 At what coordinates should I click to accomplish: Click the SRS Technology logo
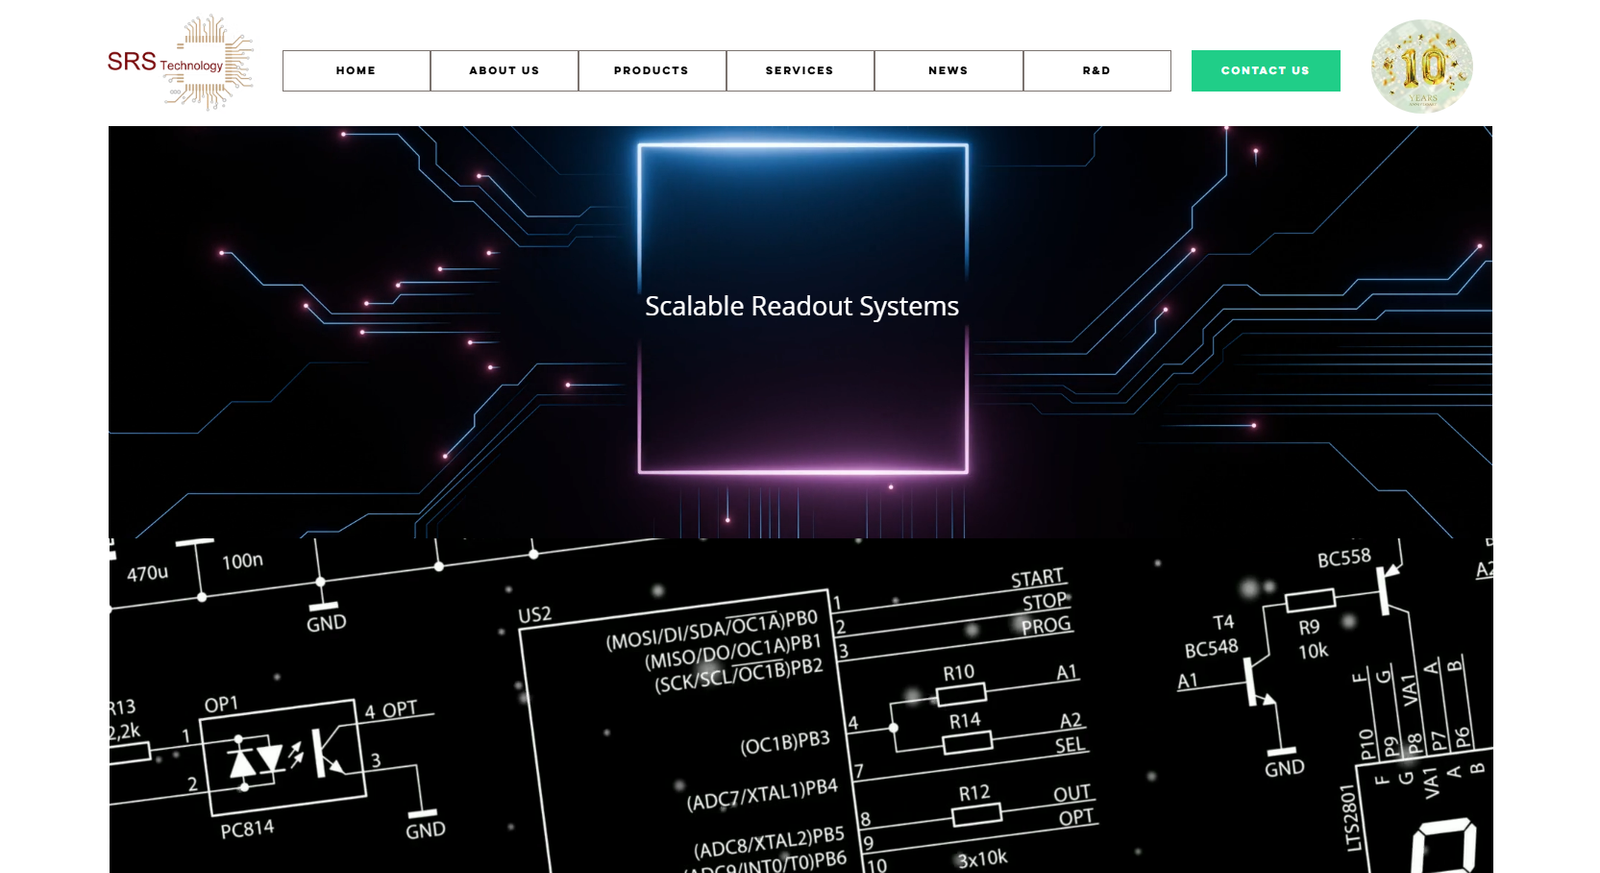[180, 63]
